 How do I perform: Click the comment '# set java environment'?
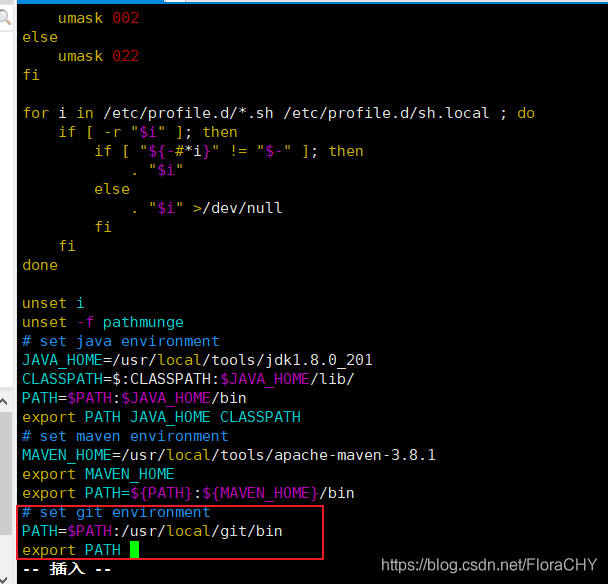tap(121, 341)
